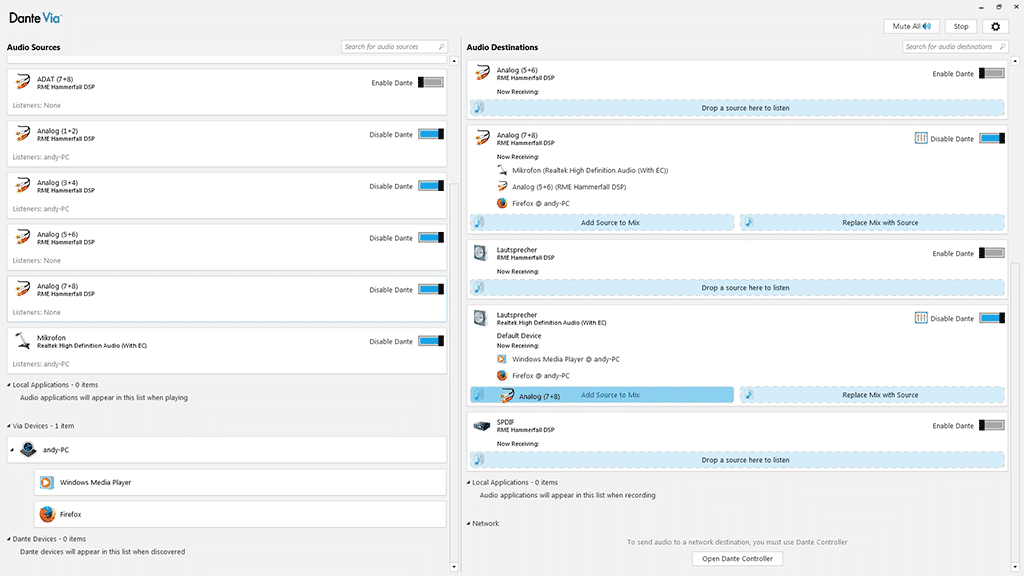Disable Dante on Analog (1+2) source
Viewport: 1024px width, 576px height.
click(x=430, y=135)
